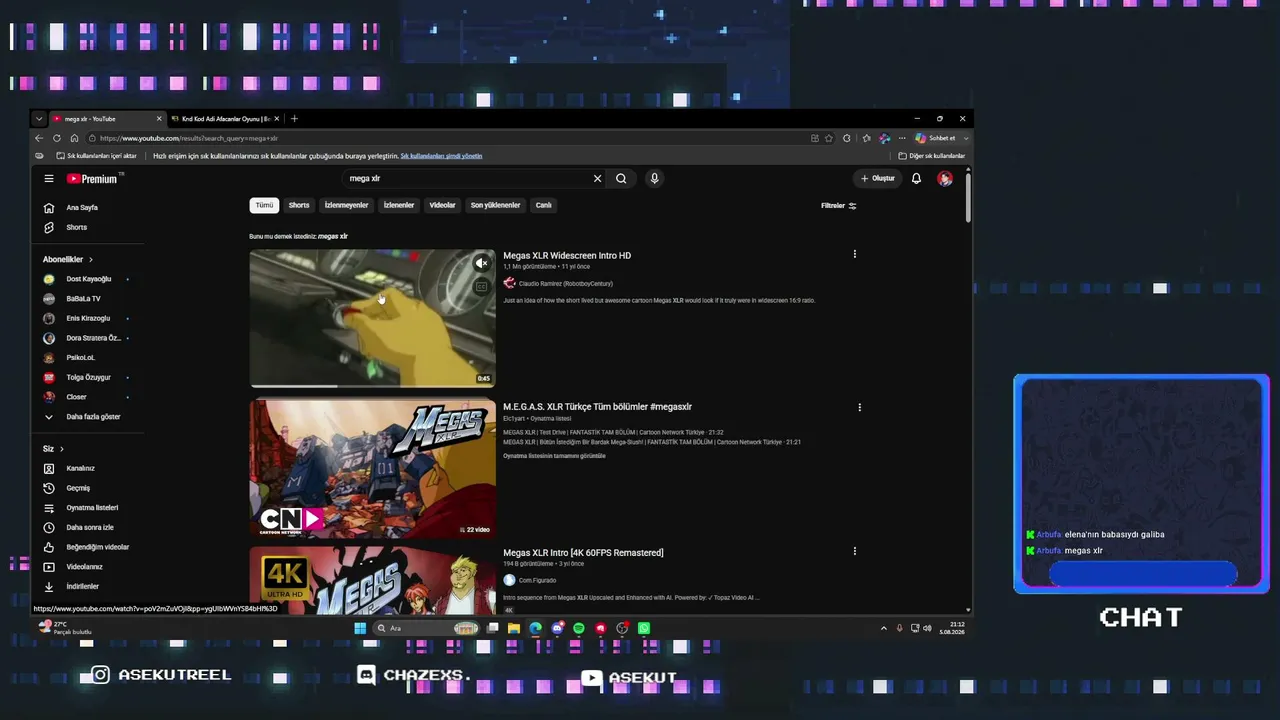
Task: Click the magnifier search button
Action: click(x=621, y=179)
